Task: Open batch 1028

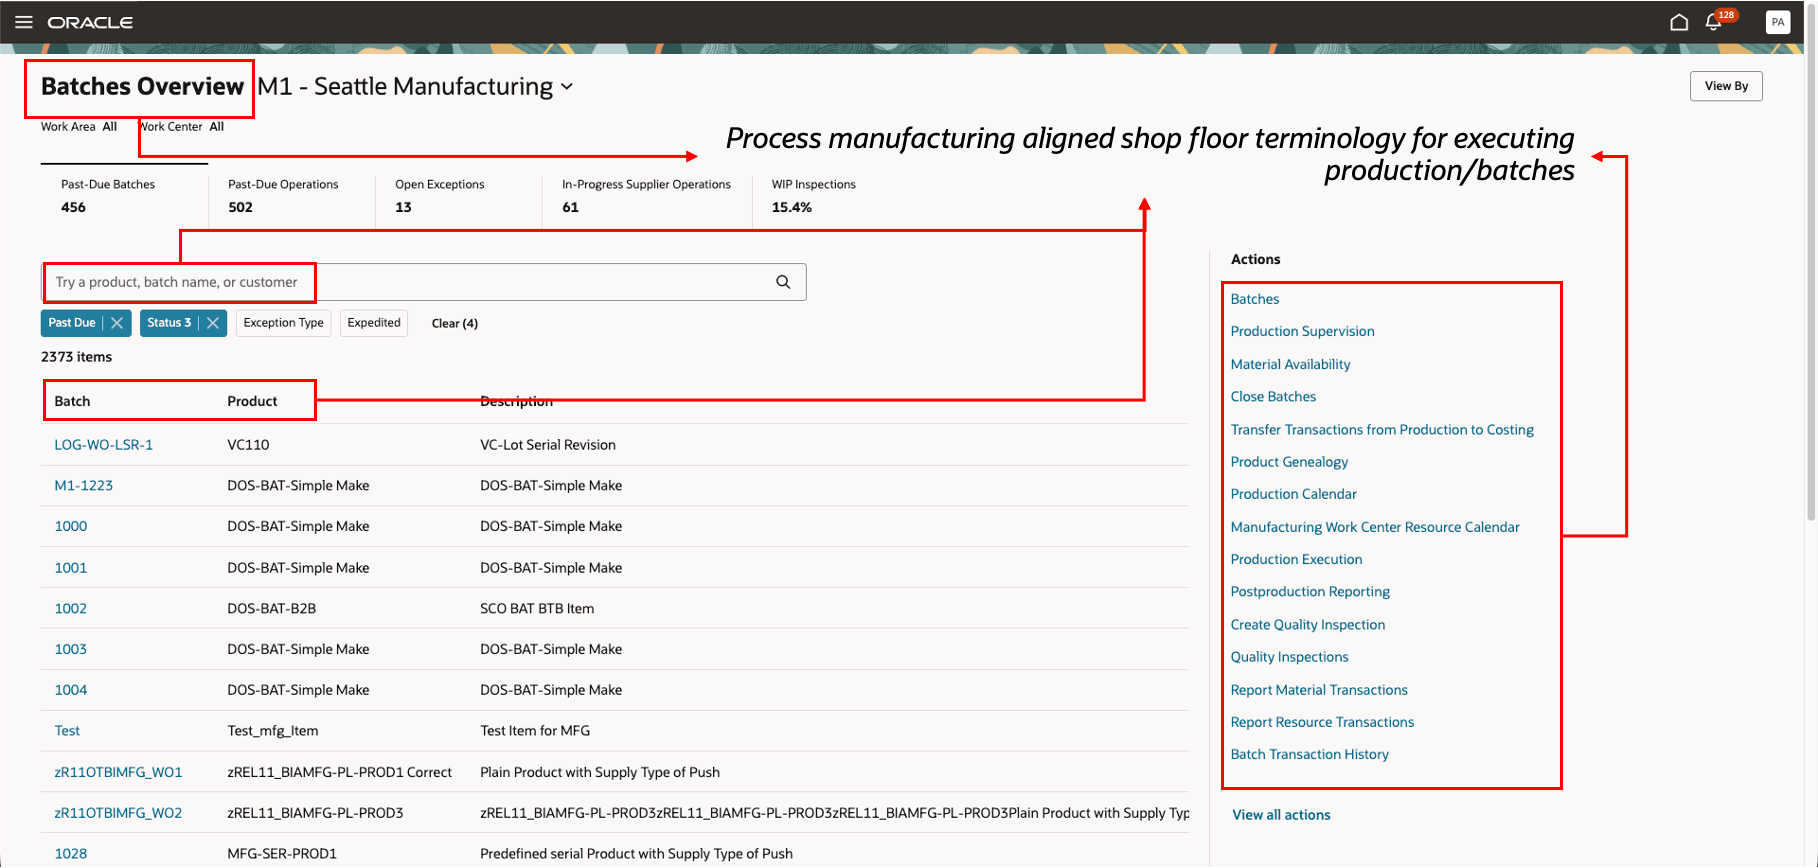Action: click(71, 854)
